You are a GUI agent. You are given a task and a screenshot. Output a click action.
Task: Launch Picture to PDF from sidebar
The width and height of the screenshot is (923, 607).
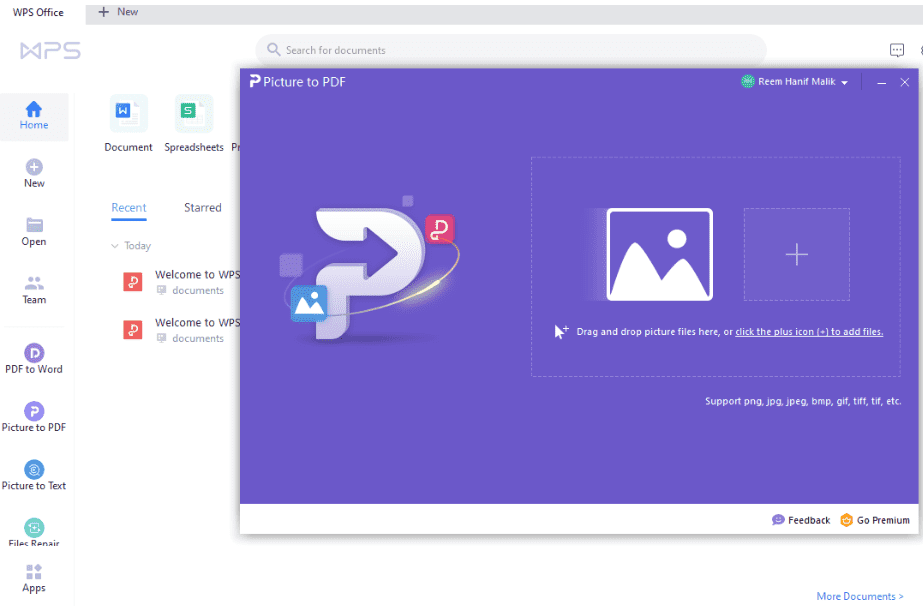[x=34, y=411]
